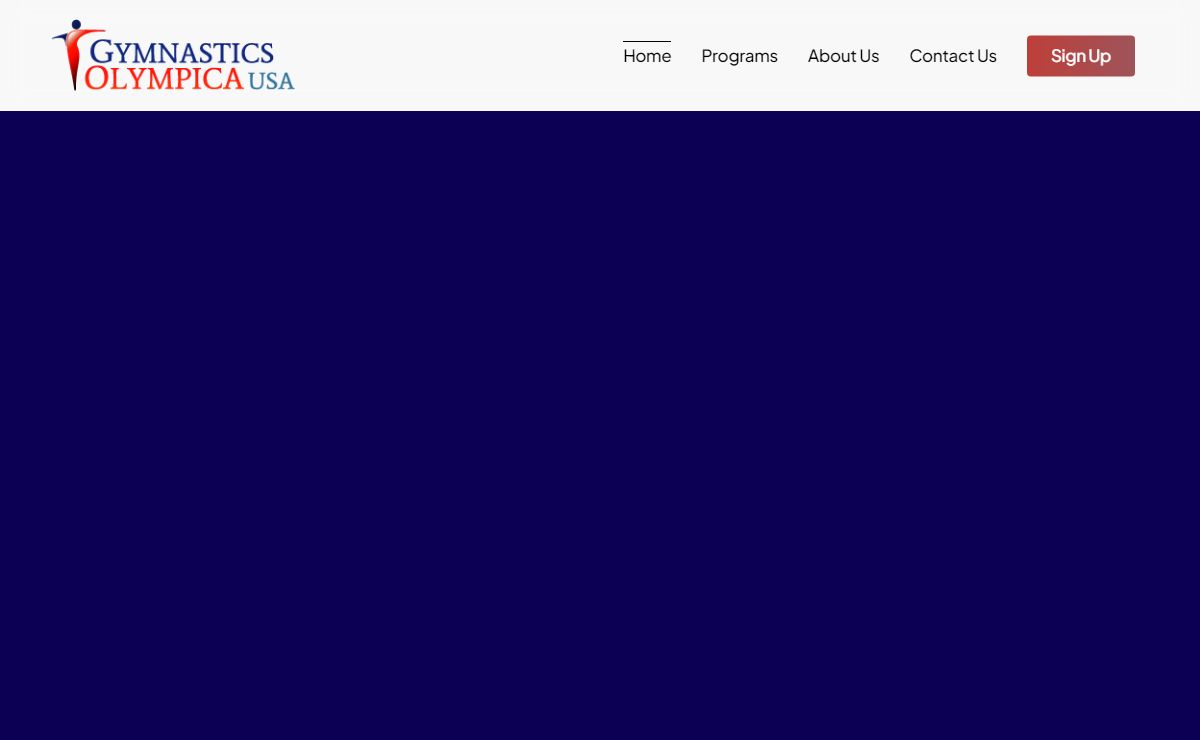Click the red Sign Up button
Image resolution: width=1200 pixels, height=740 pixels.
(x=1081, y=56)
